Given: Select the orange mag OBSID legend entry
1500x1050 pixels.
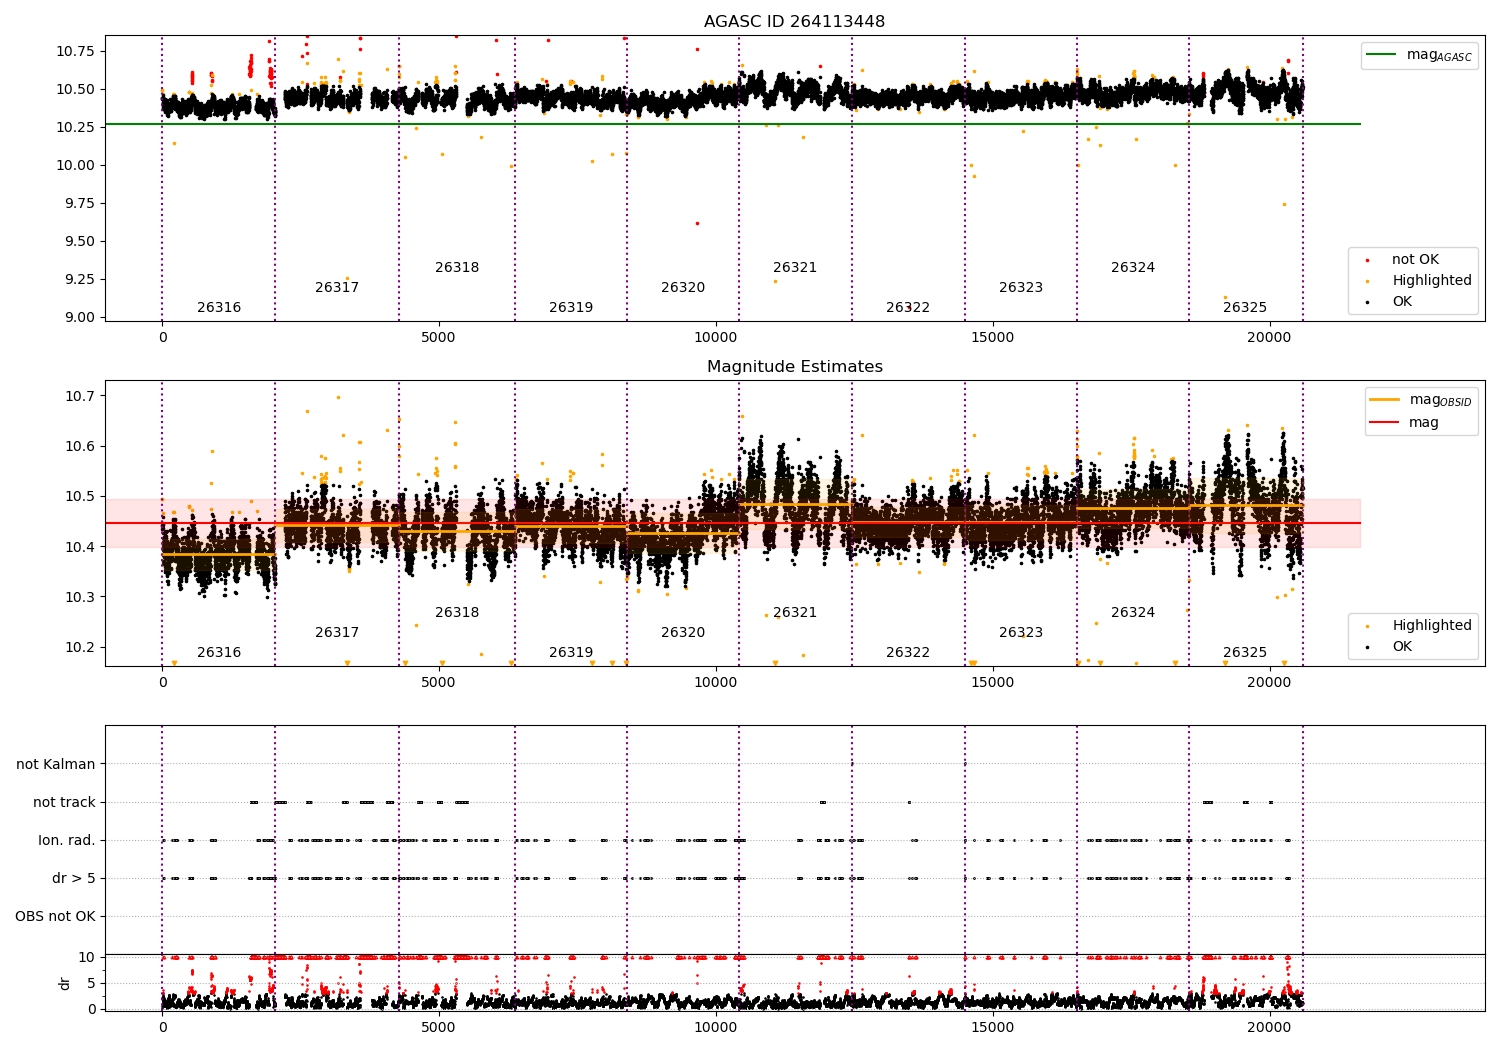Looking at the screenshot, I should pos(1420,400).
